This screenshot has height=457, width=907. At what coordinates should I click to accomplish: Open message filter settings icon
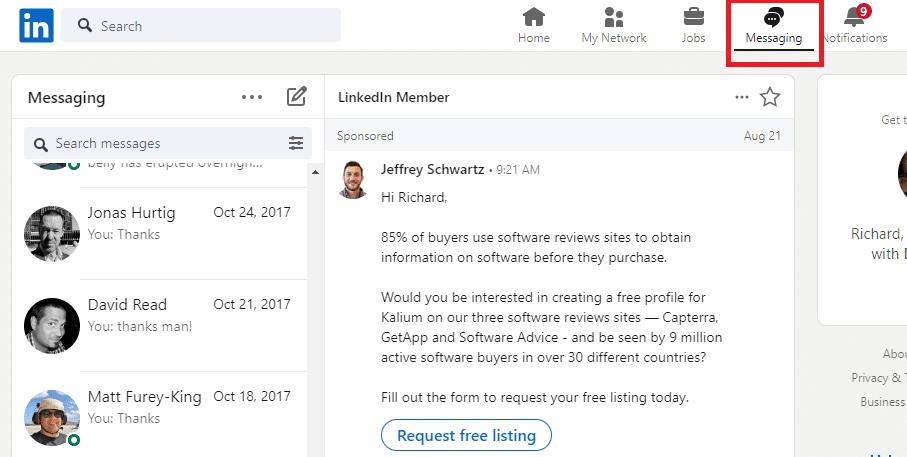tap(296, 143)
